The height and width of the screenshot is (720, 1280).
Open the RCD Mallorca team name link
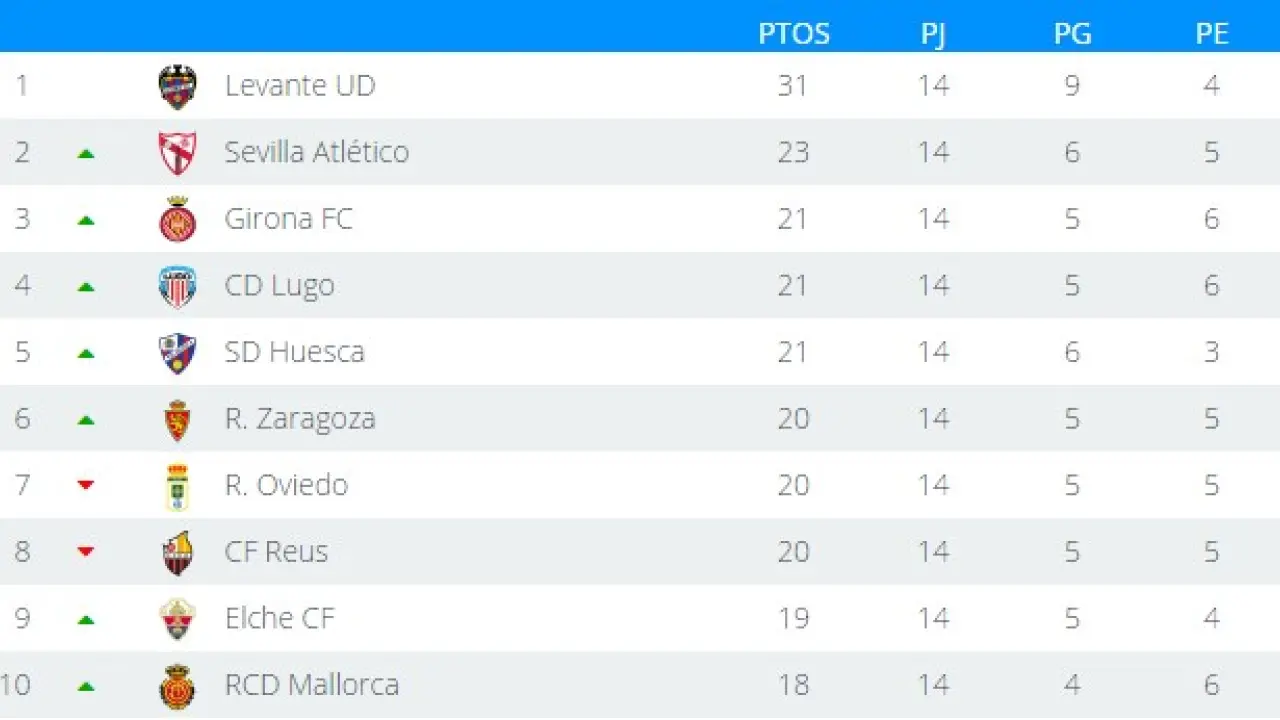coord(312,685)
